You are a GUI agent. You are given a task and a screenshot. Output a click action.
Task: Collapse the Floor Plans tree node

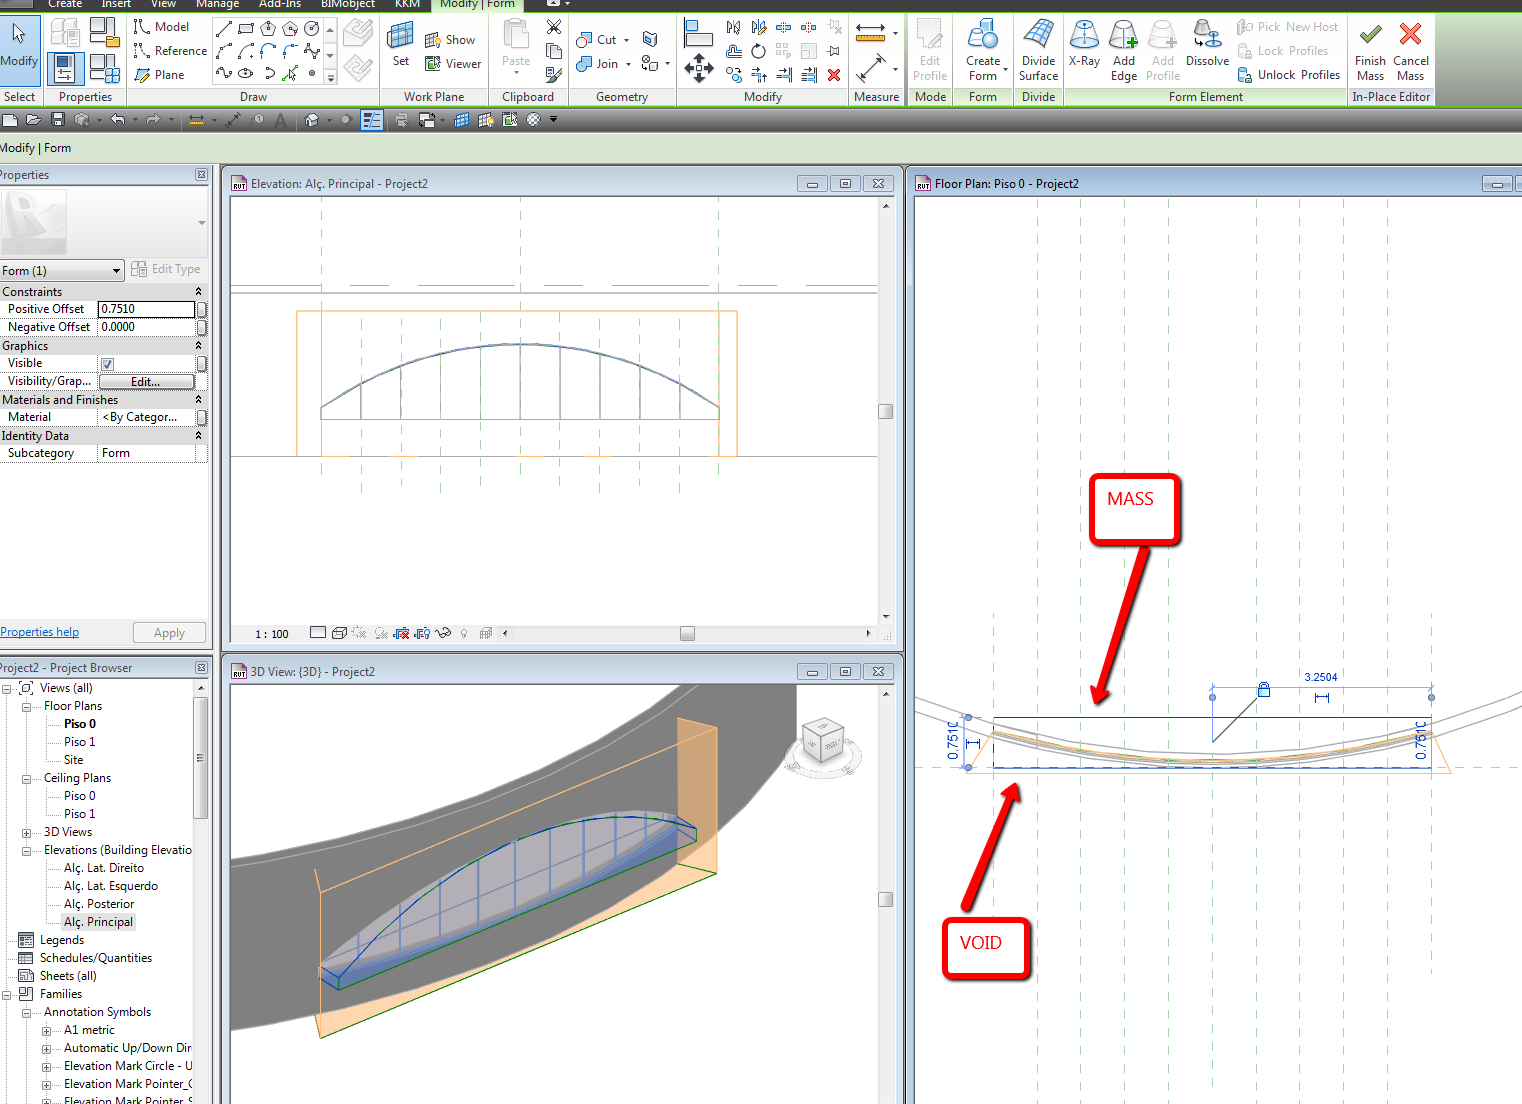point(26,707)
